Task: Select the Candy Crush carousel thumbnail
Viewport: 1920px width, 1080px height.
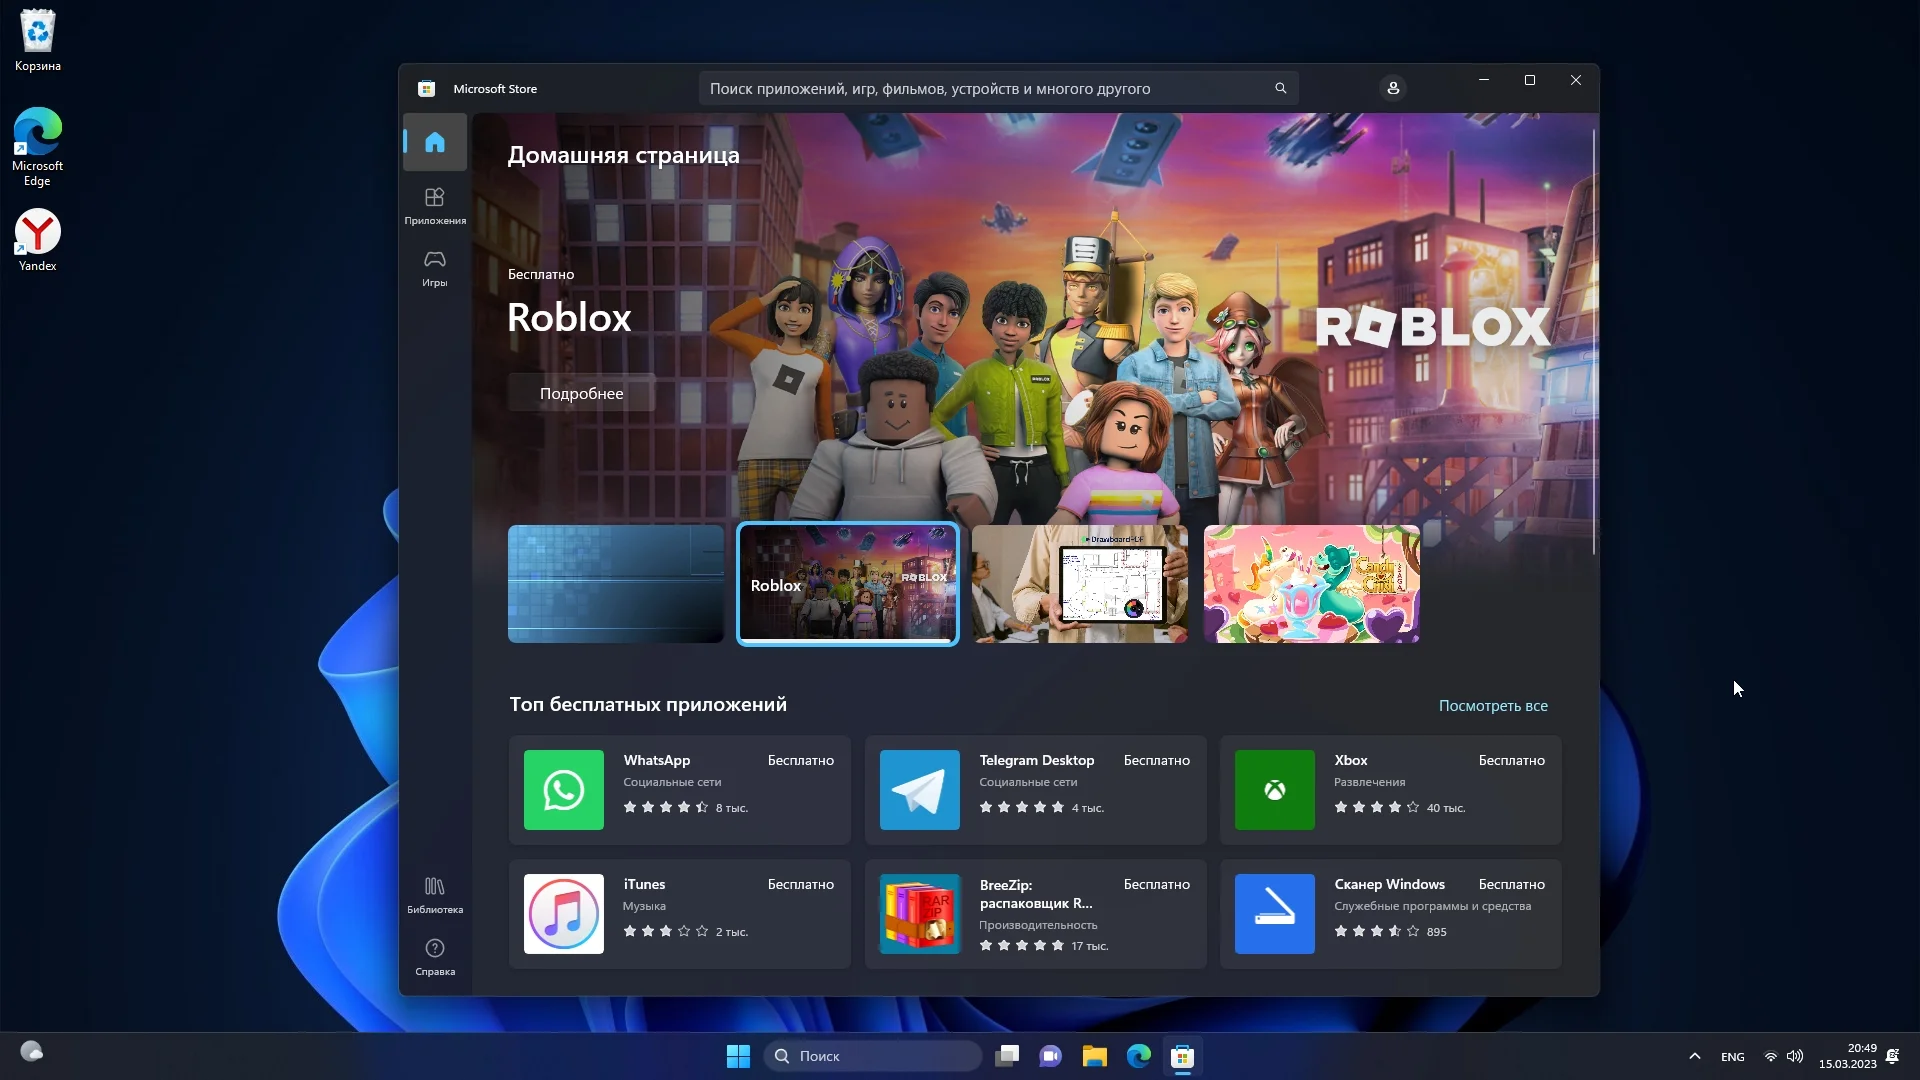Action: click(1311, 584)
